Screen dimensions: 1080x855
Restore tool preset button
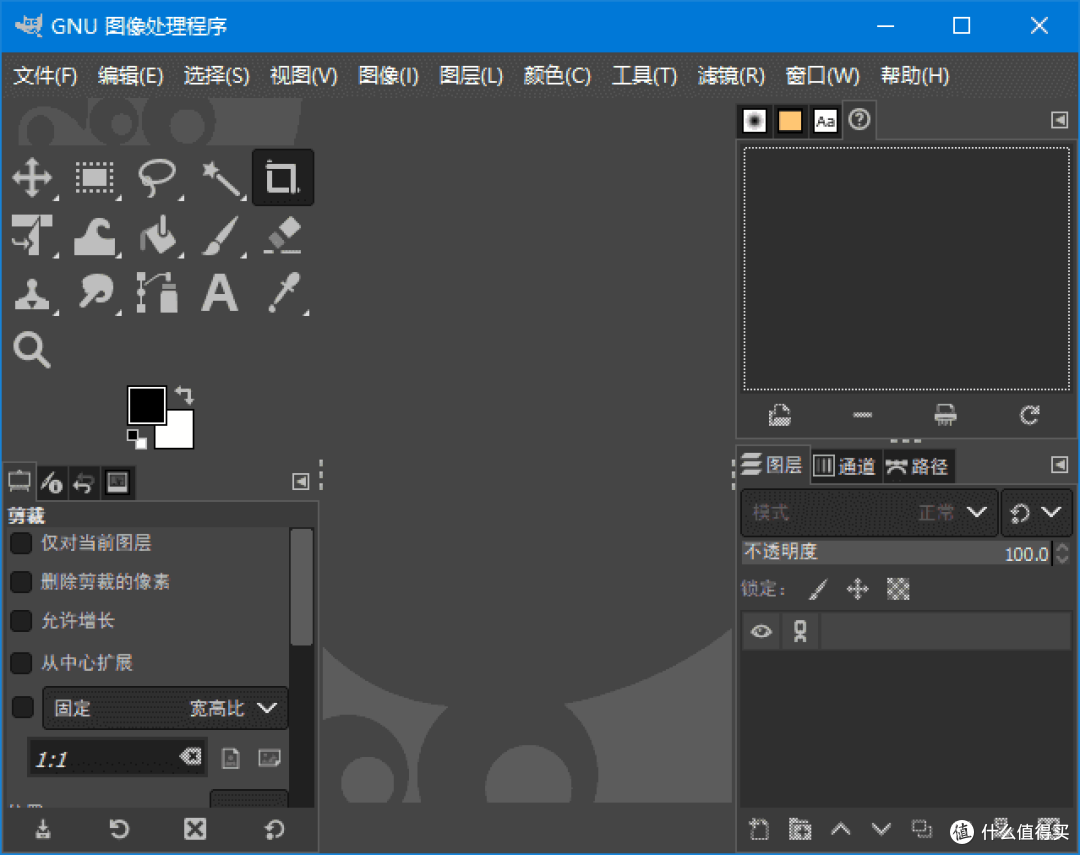(118, 829)
